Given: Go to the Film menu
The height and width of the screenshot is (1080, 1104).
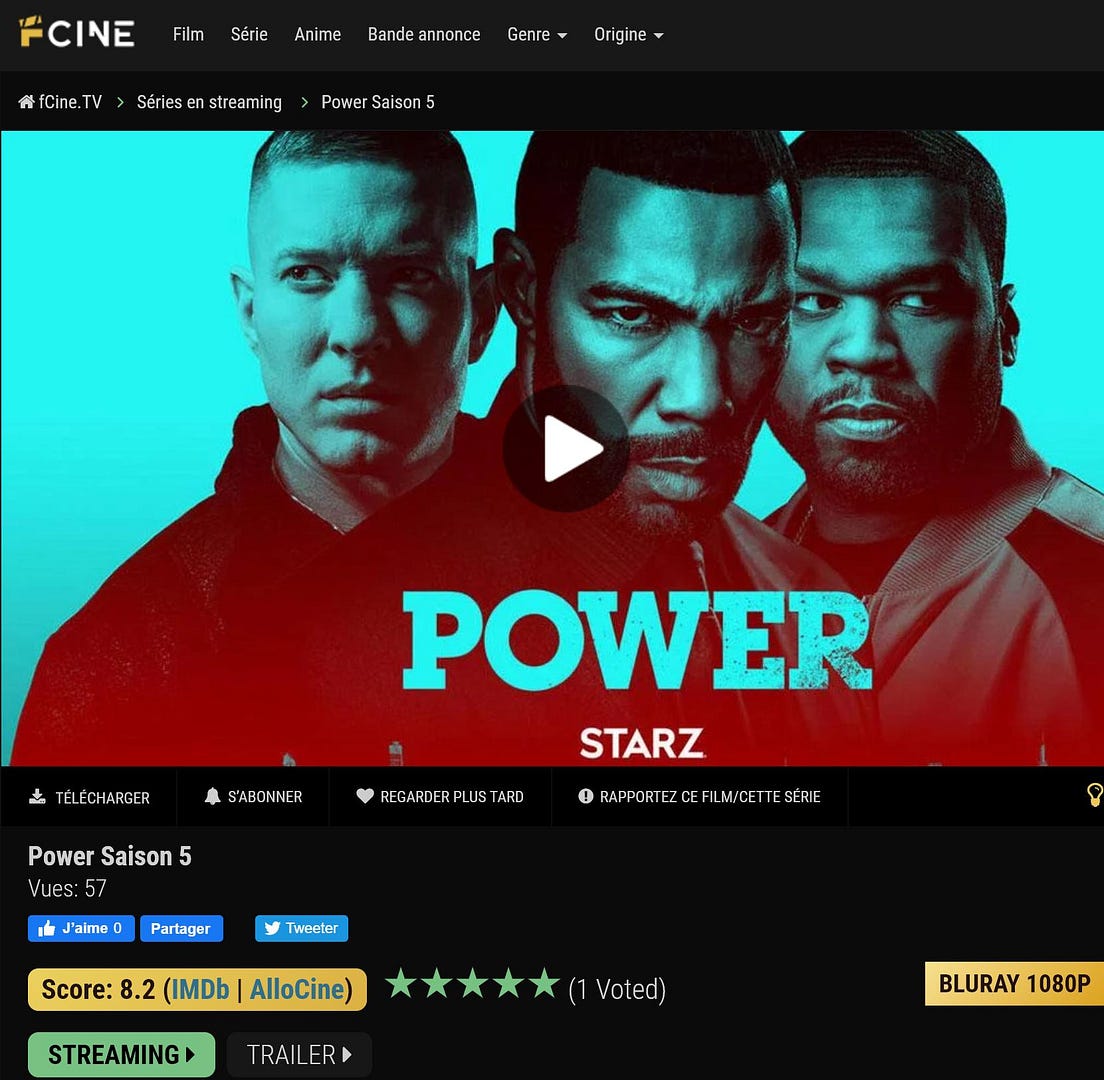Looking at the screenshot, I should click(188, 34).
